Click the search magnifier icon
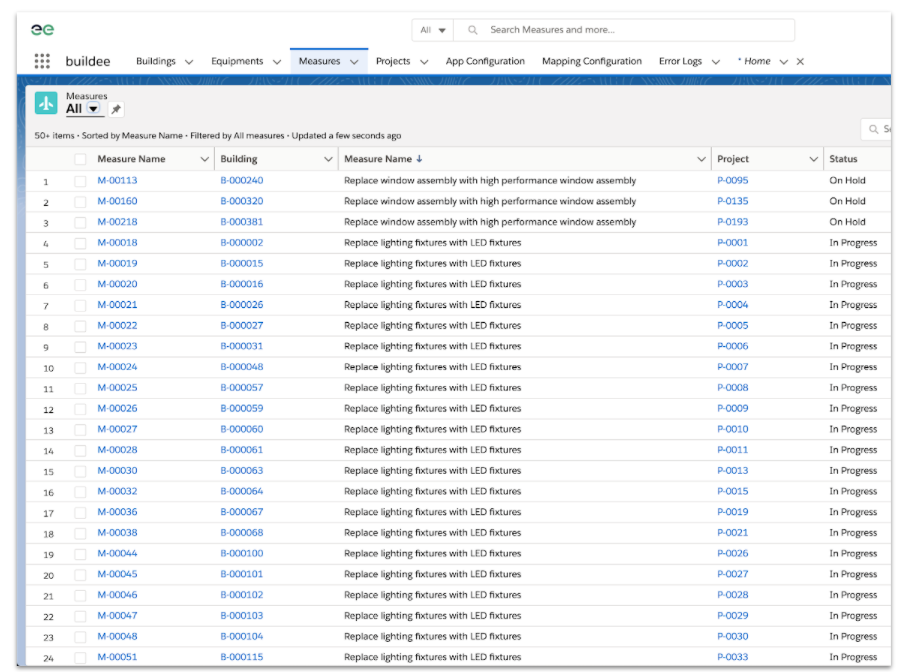This screenshot has height=672, width=907. click(x=473, y=30)
